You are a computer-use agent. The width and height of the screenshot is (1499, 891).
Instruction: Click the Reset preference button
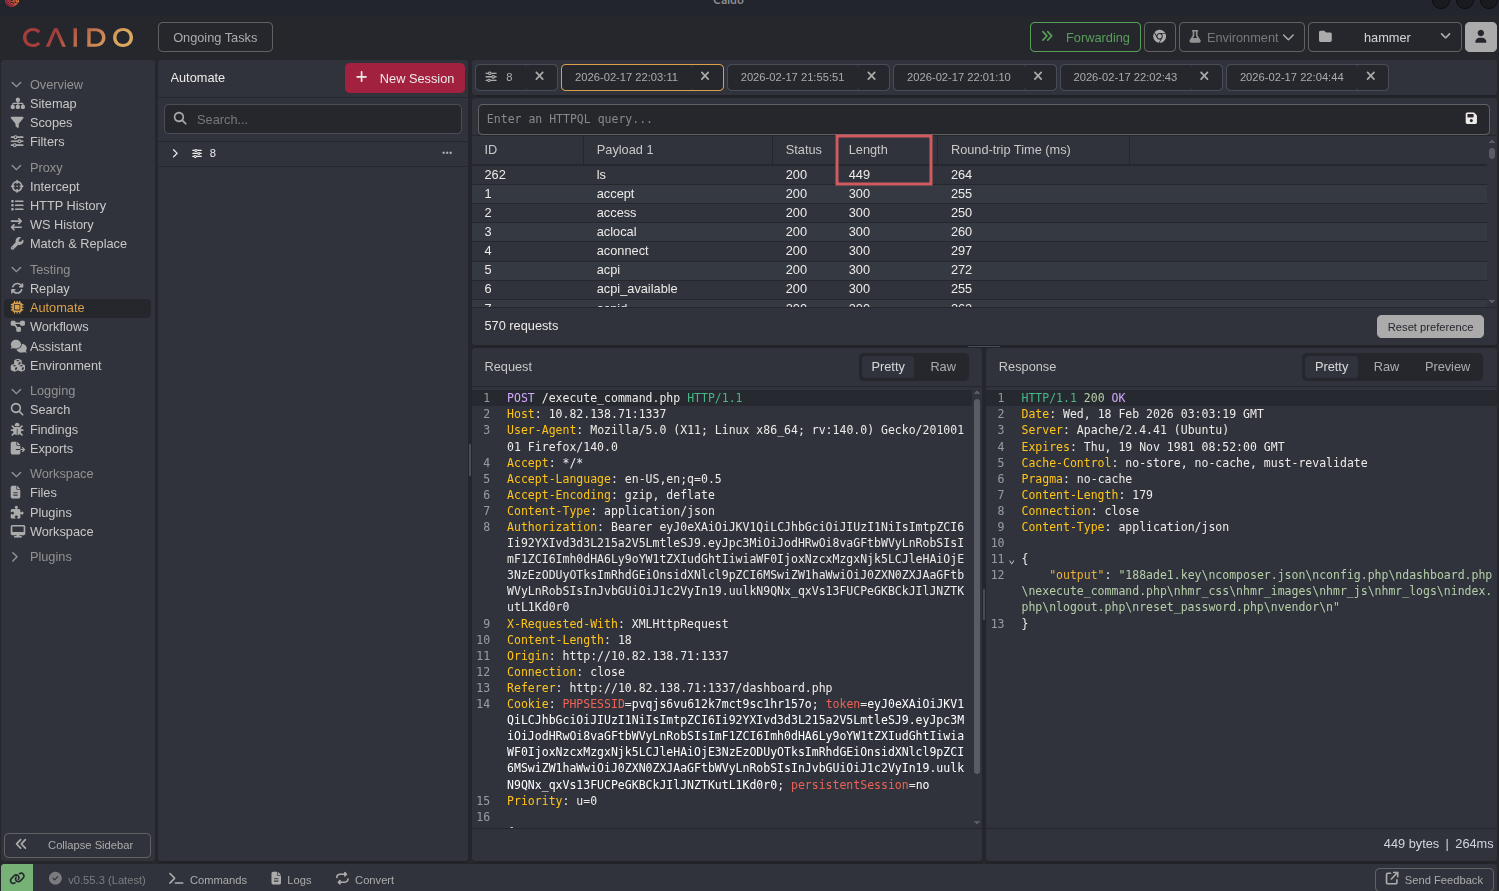pyautogui.click(x=1429, y=327)
